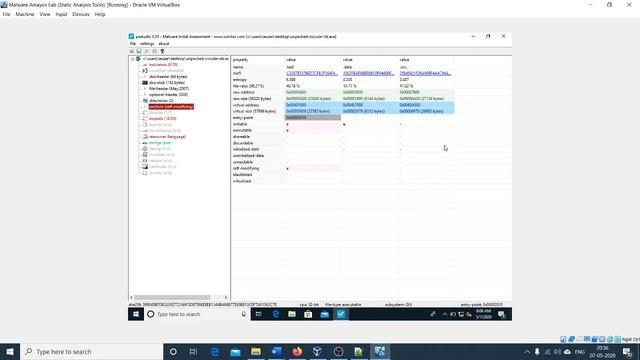Click host taskbar search box
This screenshot has width=640, height=360.
(91, 351)
